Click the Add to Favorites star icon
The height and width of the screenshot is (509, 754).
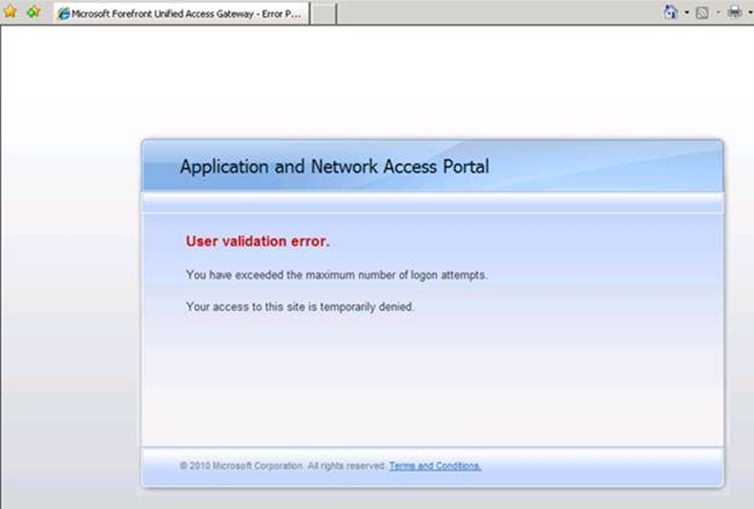pyautogui.click(x=33, y=12)
